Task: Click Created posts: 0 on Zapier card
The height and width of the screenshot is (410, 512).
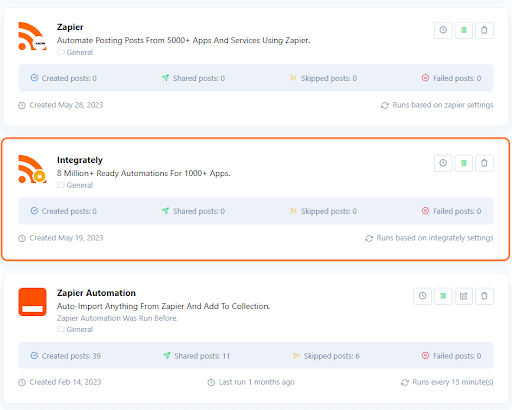Action: pyautogui.click(x=64, y=78)
